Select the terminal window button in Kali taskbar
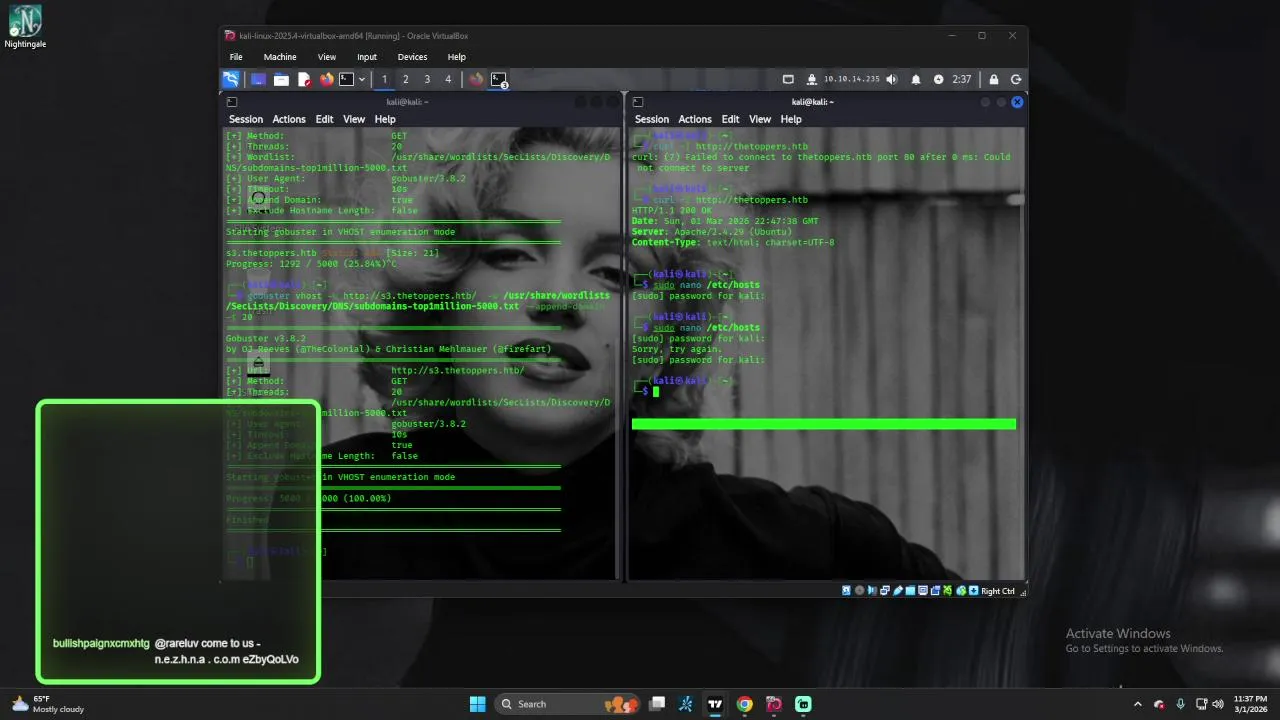 (499, 79)
